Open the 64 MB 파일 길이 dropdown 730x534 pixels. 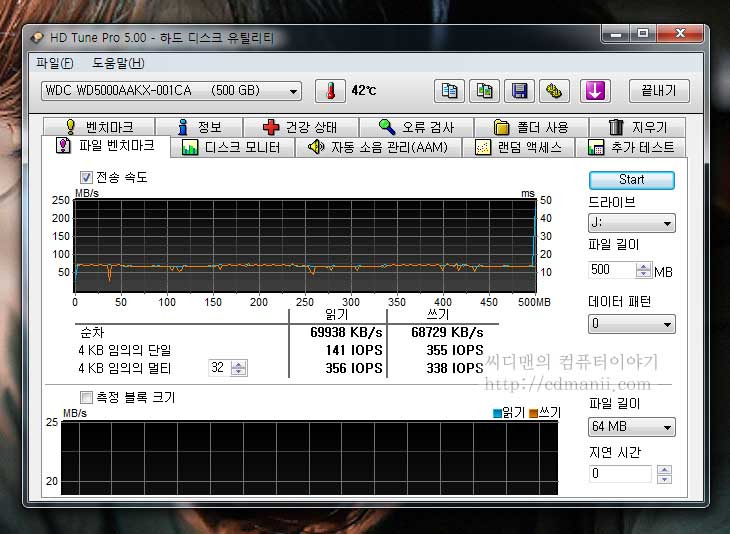[x=631, y=426]
